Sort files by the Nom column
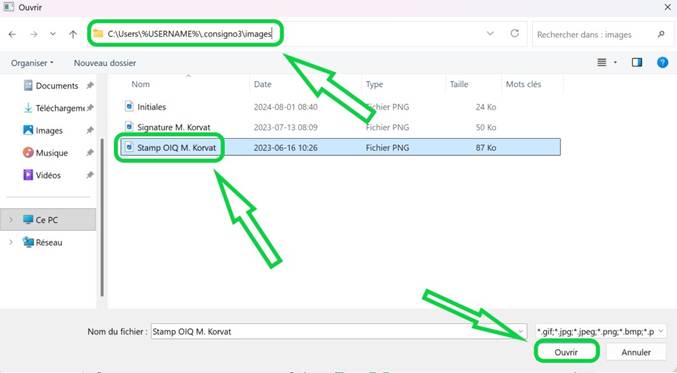The width and height of the screenshot is (677, 373). (140, 84)
